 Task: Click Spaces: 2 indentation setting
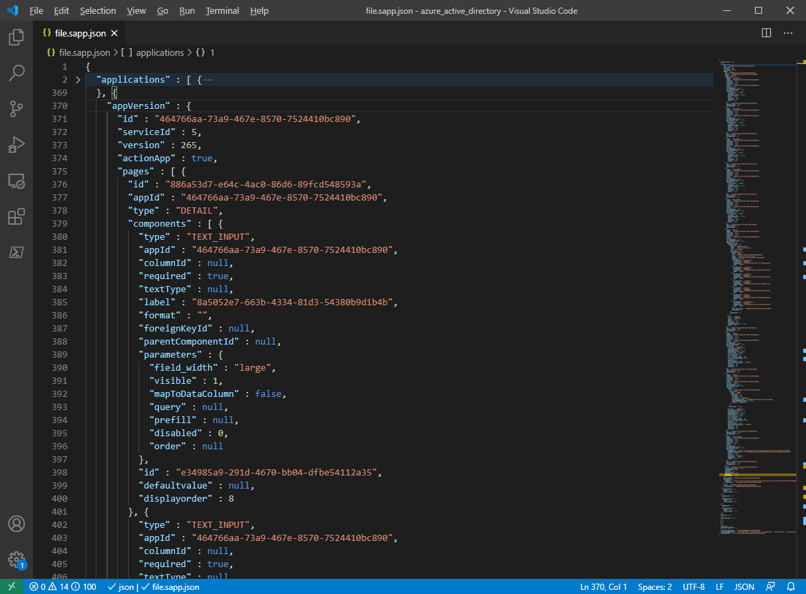click(655, 587)
